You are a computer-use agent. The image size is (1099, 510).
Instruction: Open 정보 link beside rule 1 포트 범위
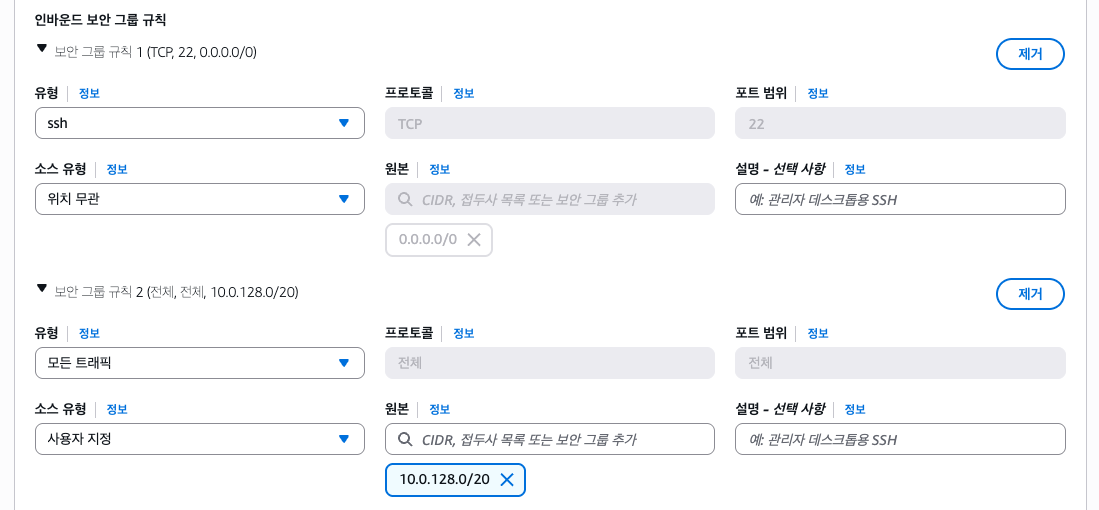click(x=818, y=93)
